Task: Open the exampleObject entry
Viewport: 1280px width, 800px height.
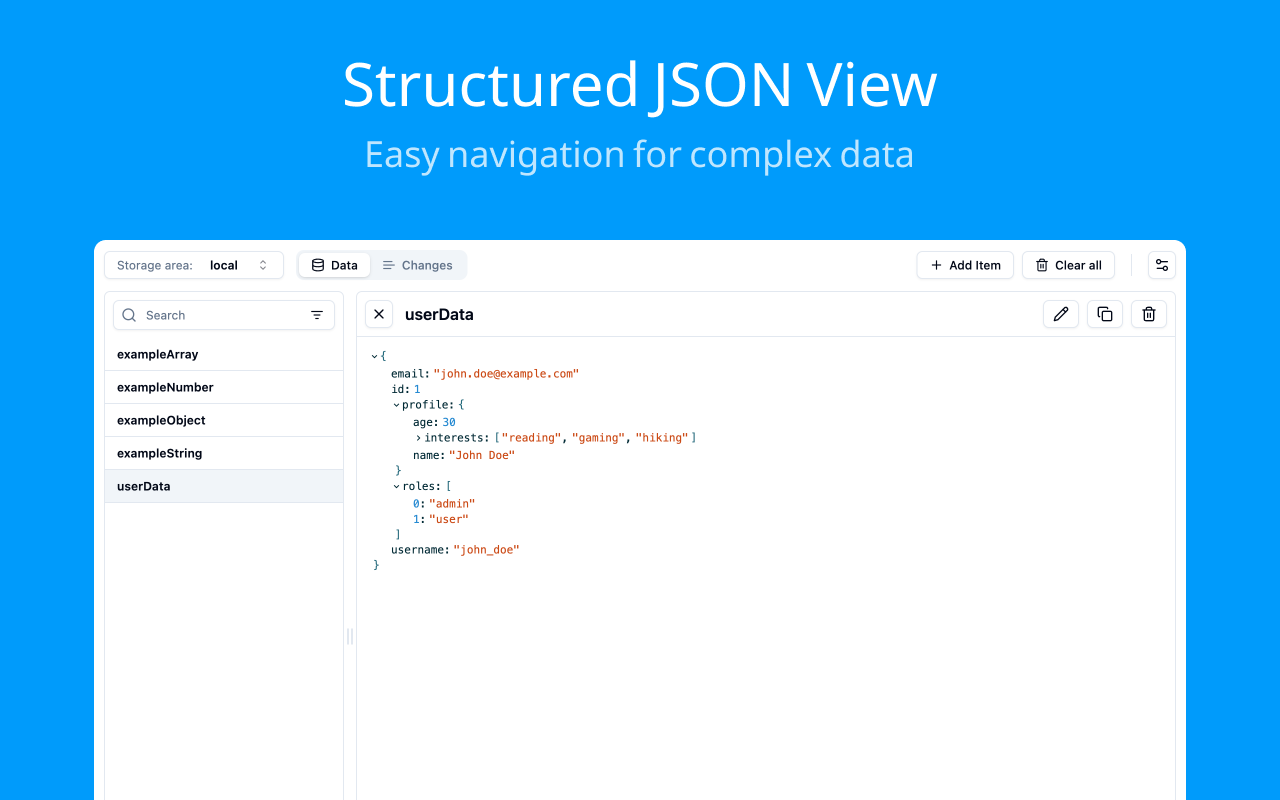Action: pyautogui.click(x=224, y=420)
